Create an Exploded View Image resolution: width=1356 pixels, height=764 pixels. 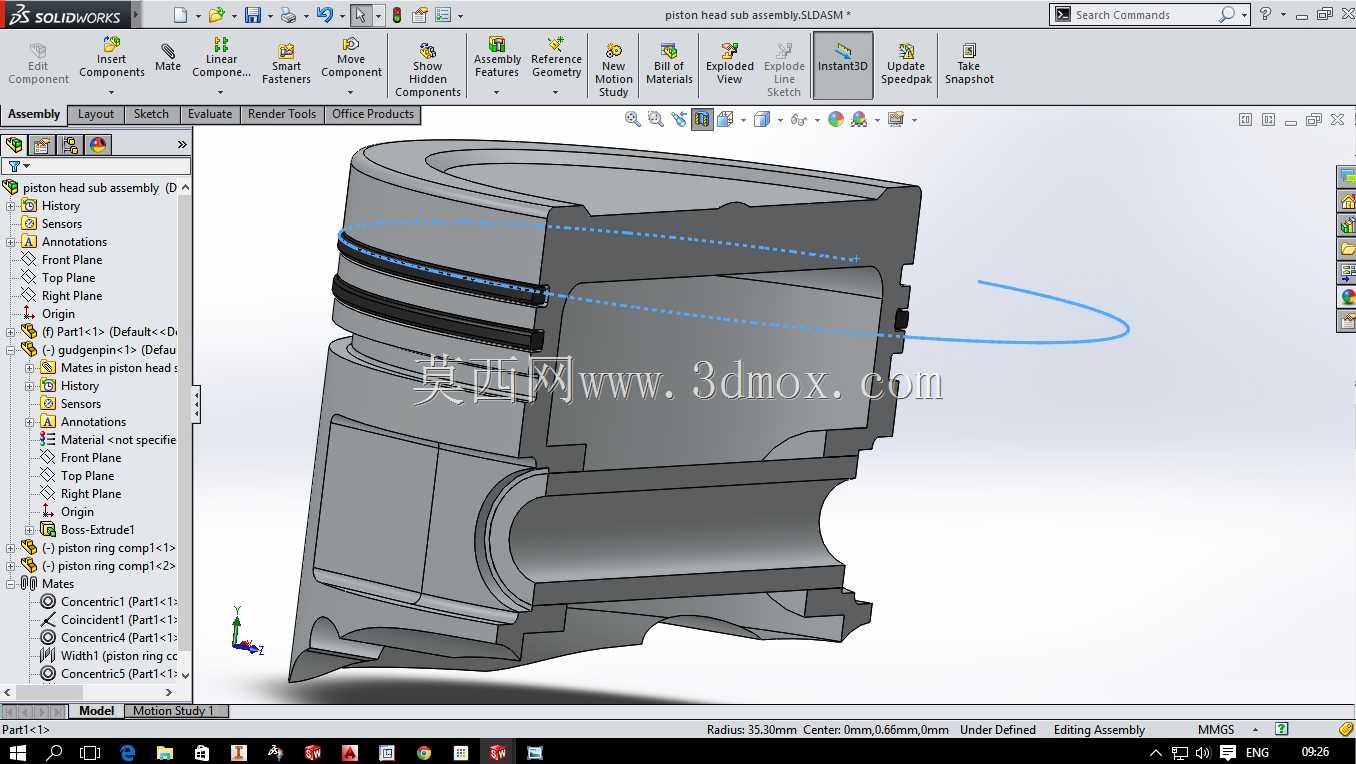tap(730, 64)
